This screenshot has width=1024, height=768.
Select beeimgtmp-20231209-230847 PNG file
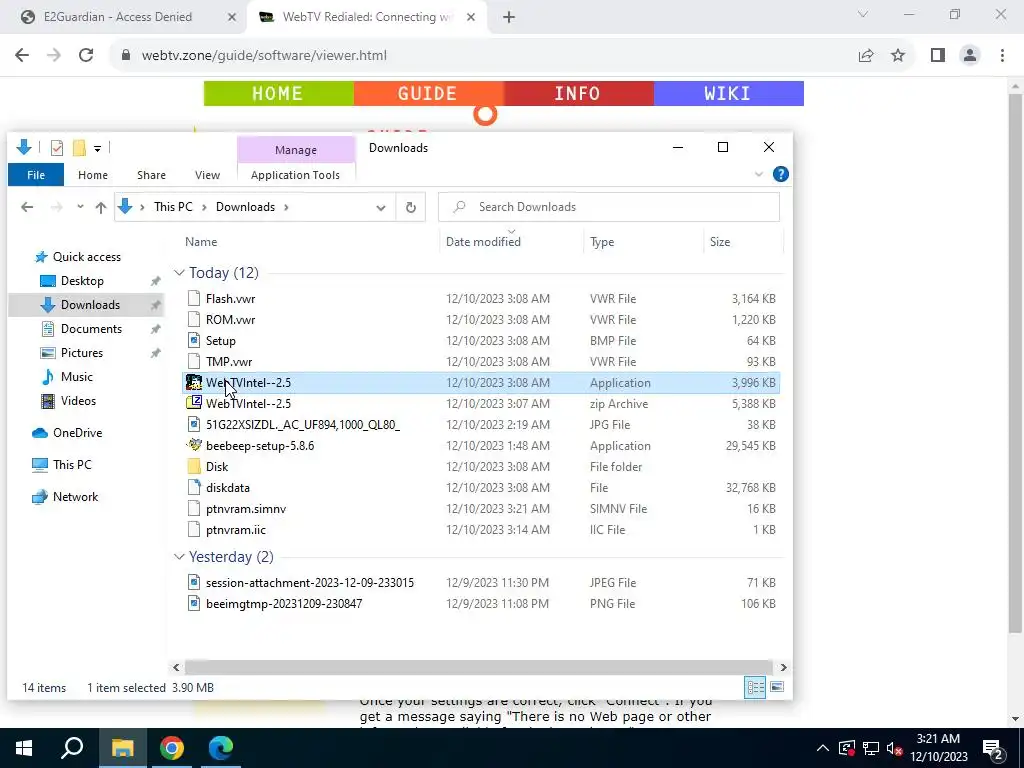481,603
